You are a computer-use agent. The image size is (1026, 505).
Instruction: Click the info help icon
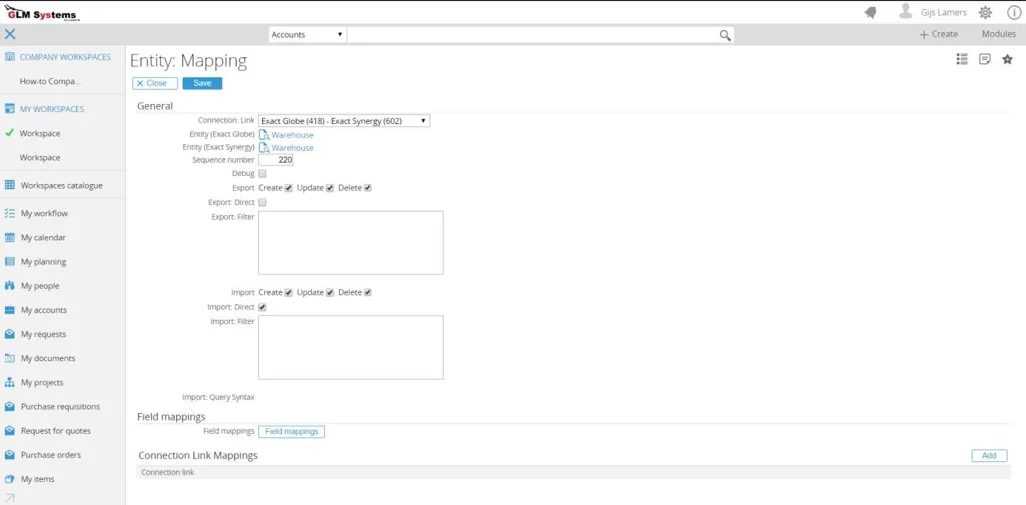point(1013,13)
